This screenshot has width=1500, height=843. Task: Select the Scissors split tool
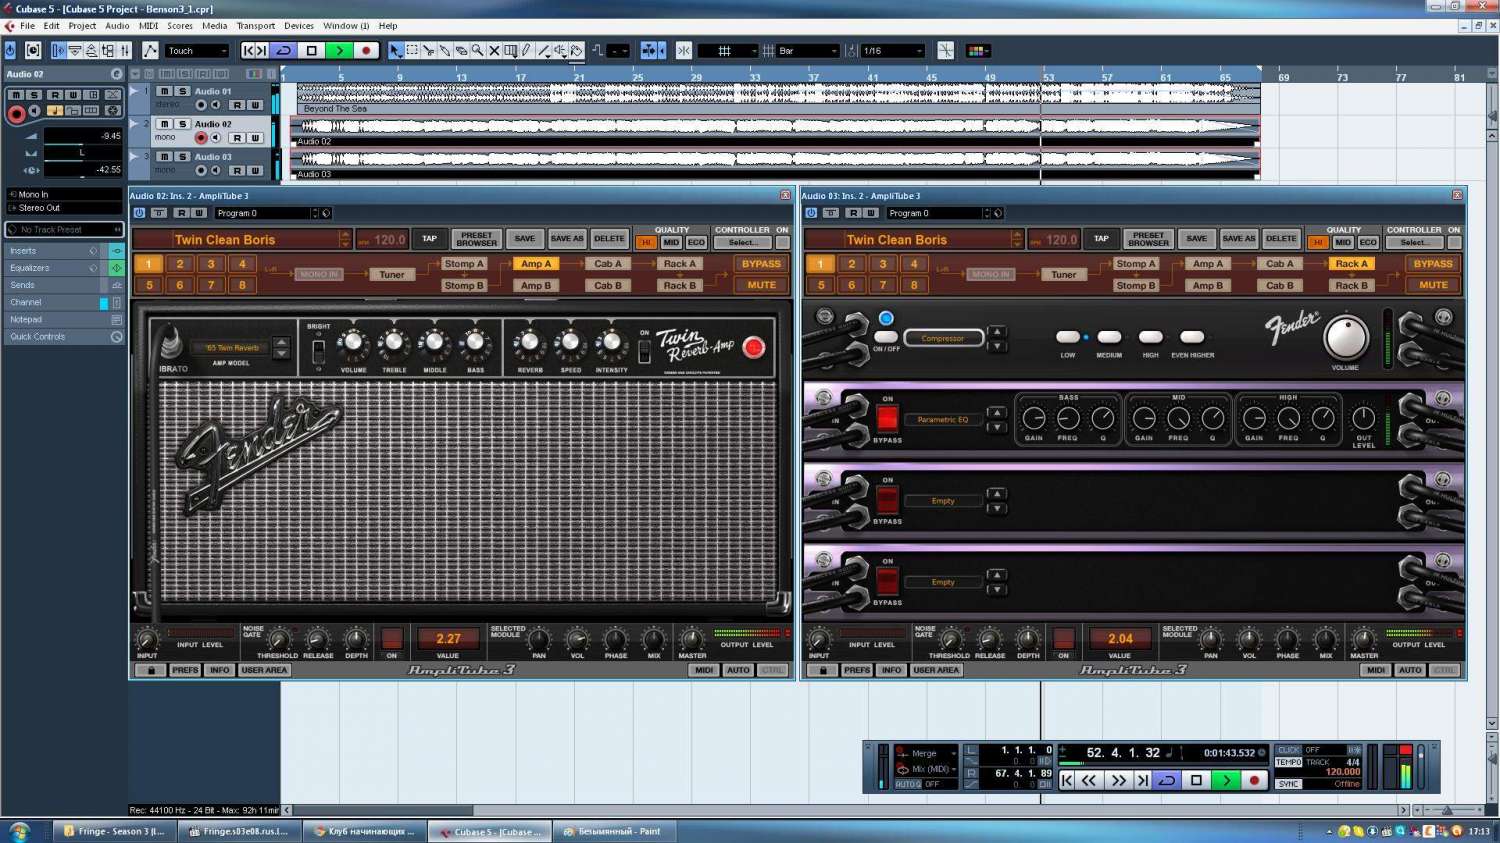tap(428, 51)
